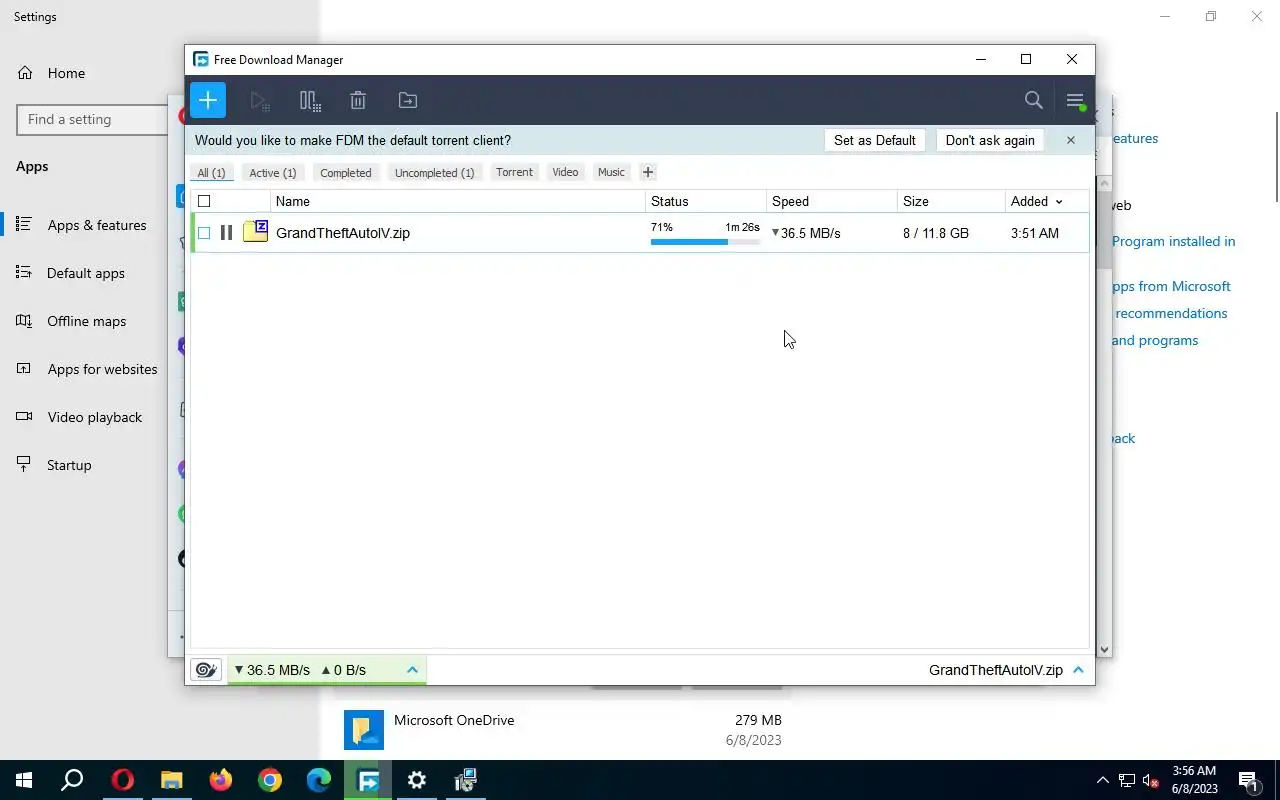The height and width of the screenshot is (800, 1280).
Task: Open the FDM hamburger main menu
Action: 1075,100
